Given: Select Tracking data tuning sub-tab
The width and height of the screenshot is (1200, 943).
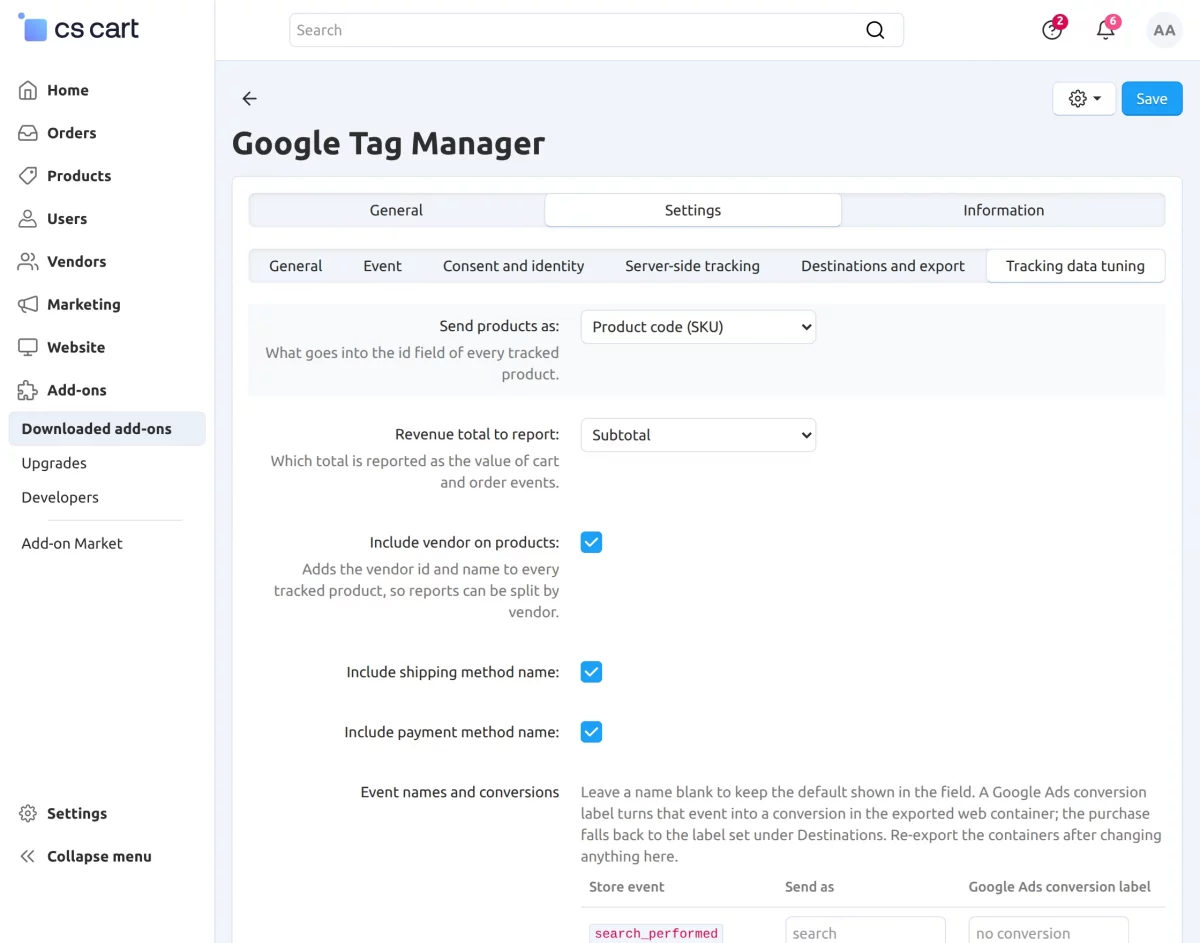Looking at the screenshot, I should pyautogui.click(x=1075, y=266).
